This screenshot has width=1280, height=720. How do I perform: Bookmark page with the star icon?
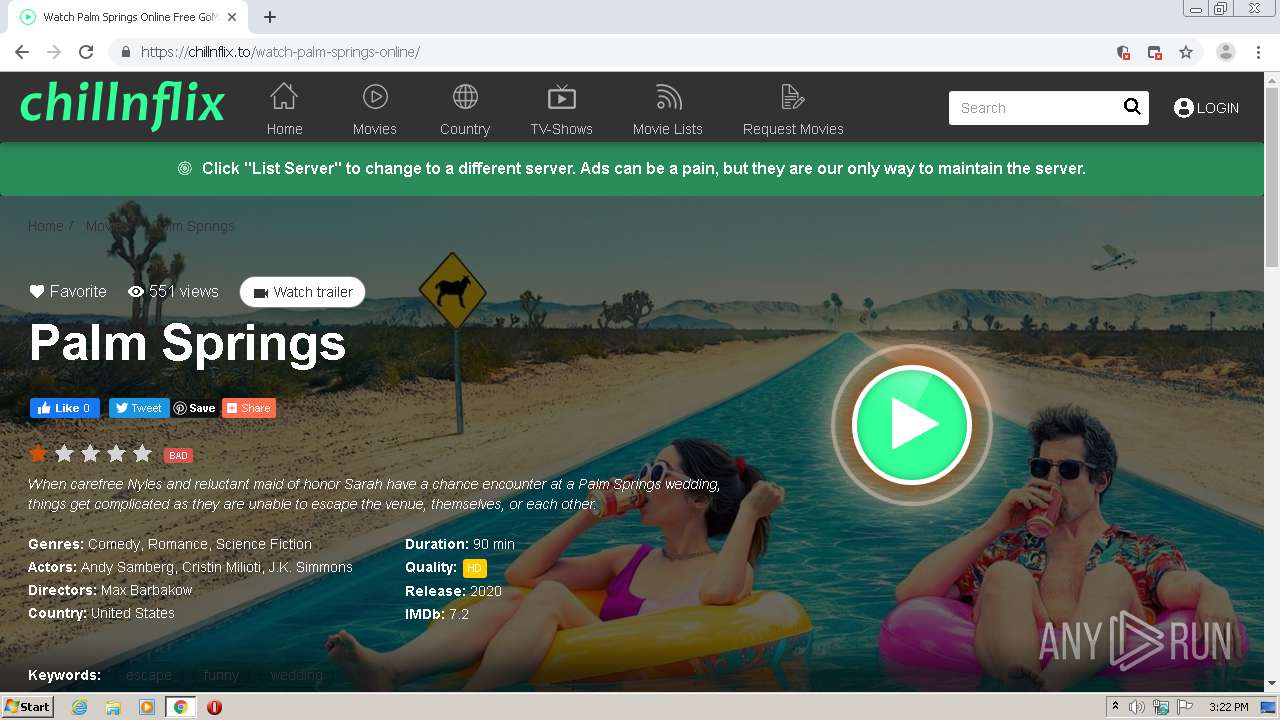pos(1186,52)
